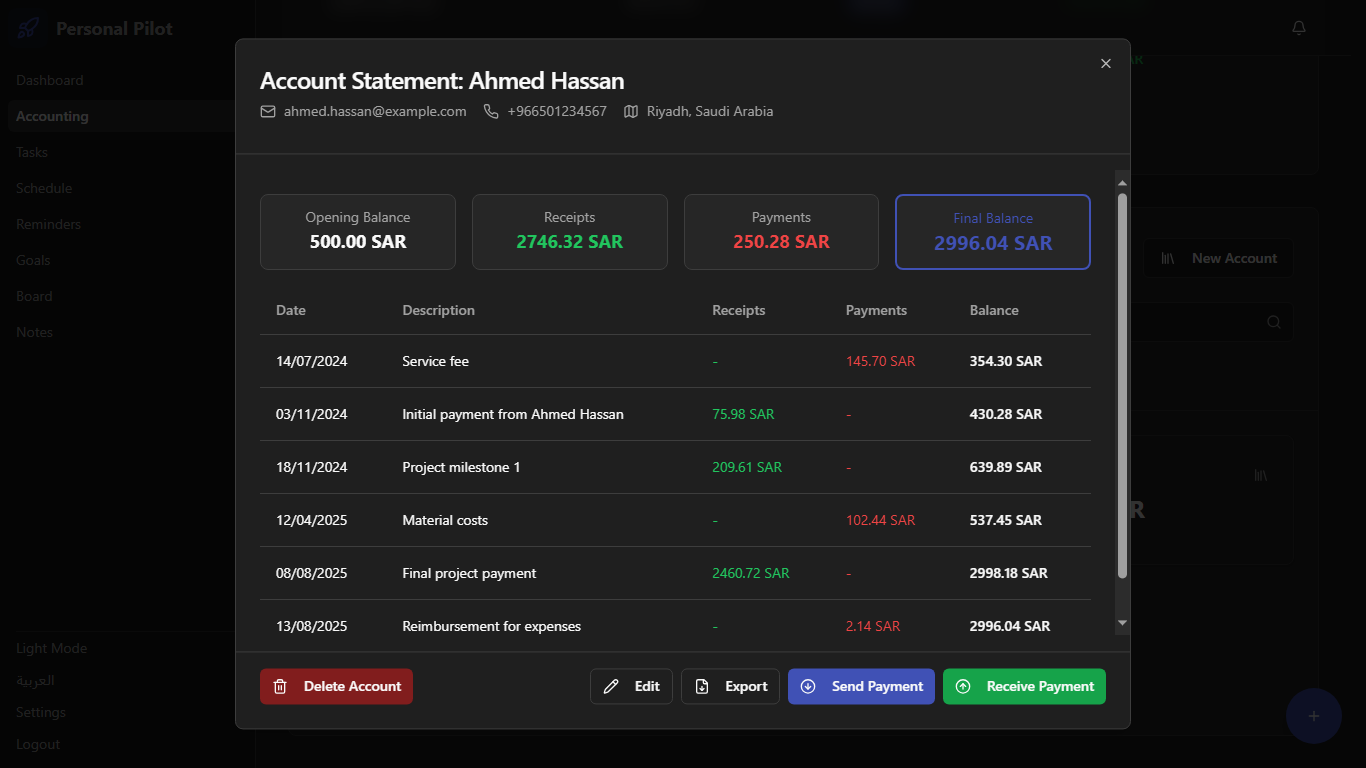This screenshot has width=1366, height=768.
Task: Close the account statement dialog
Action: 1106,63
